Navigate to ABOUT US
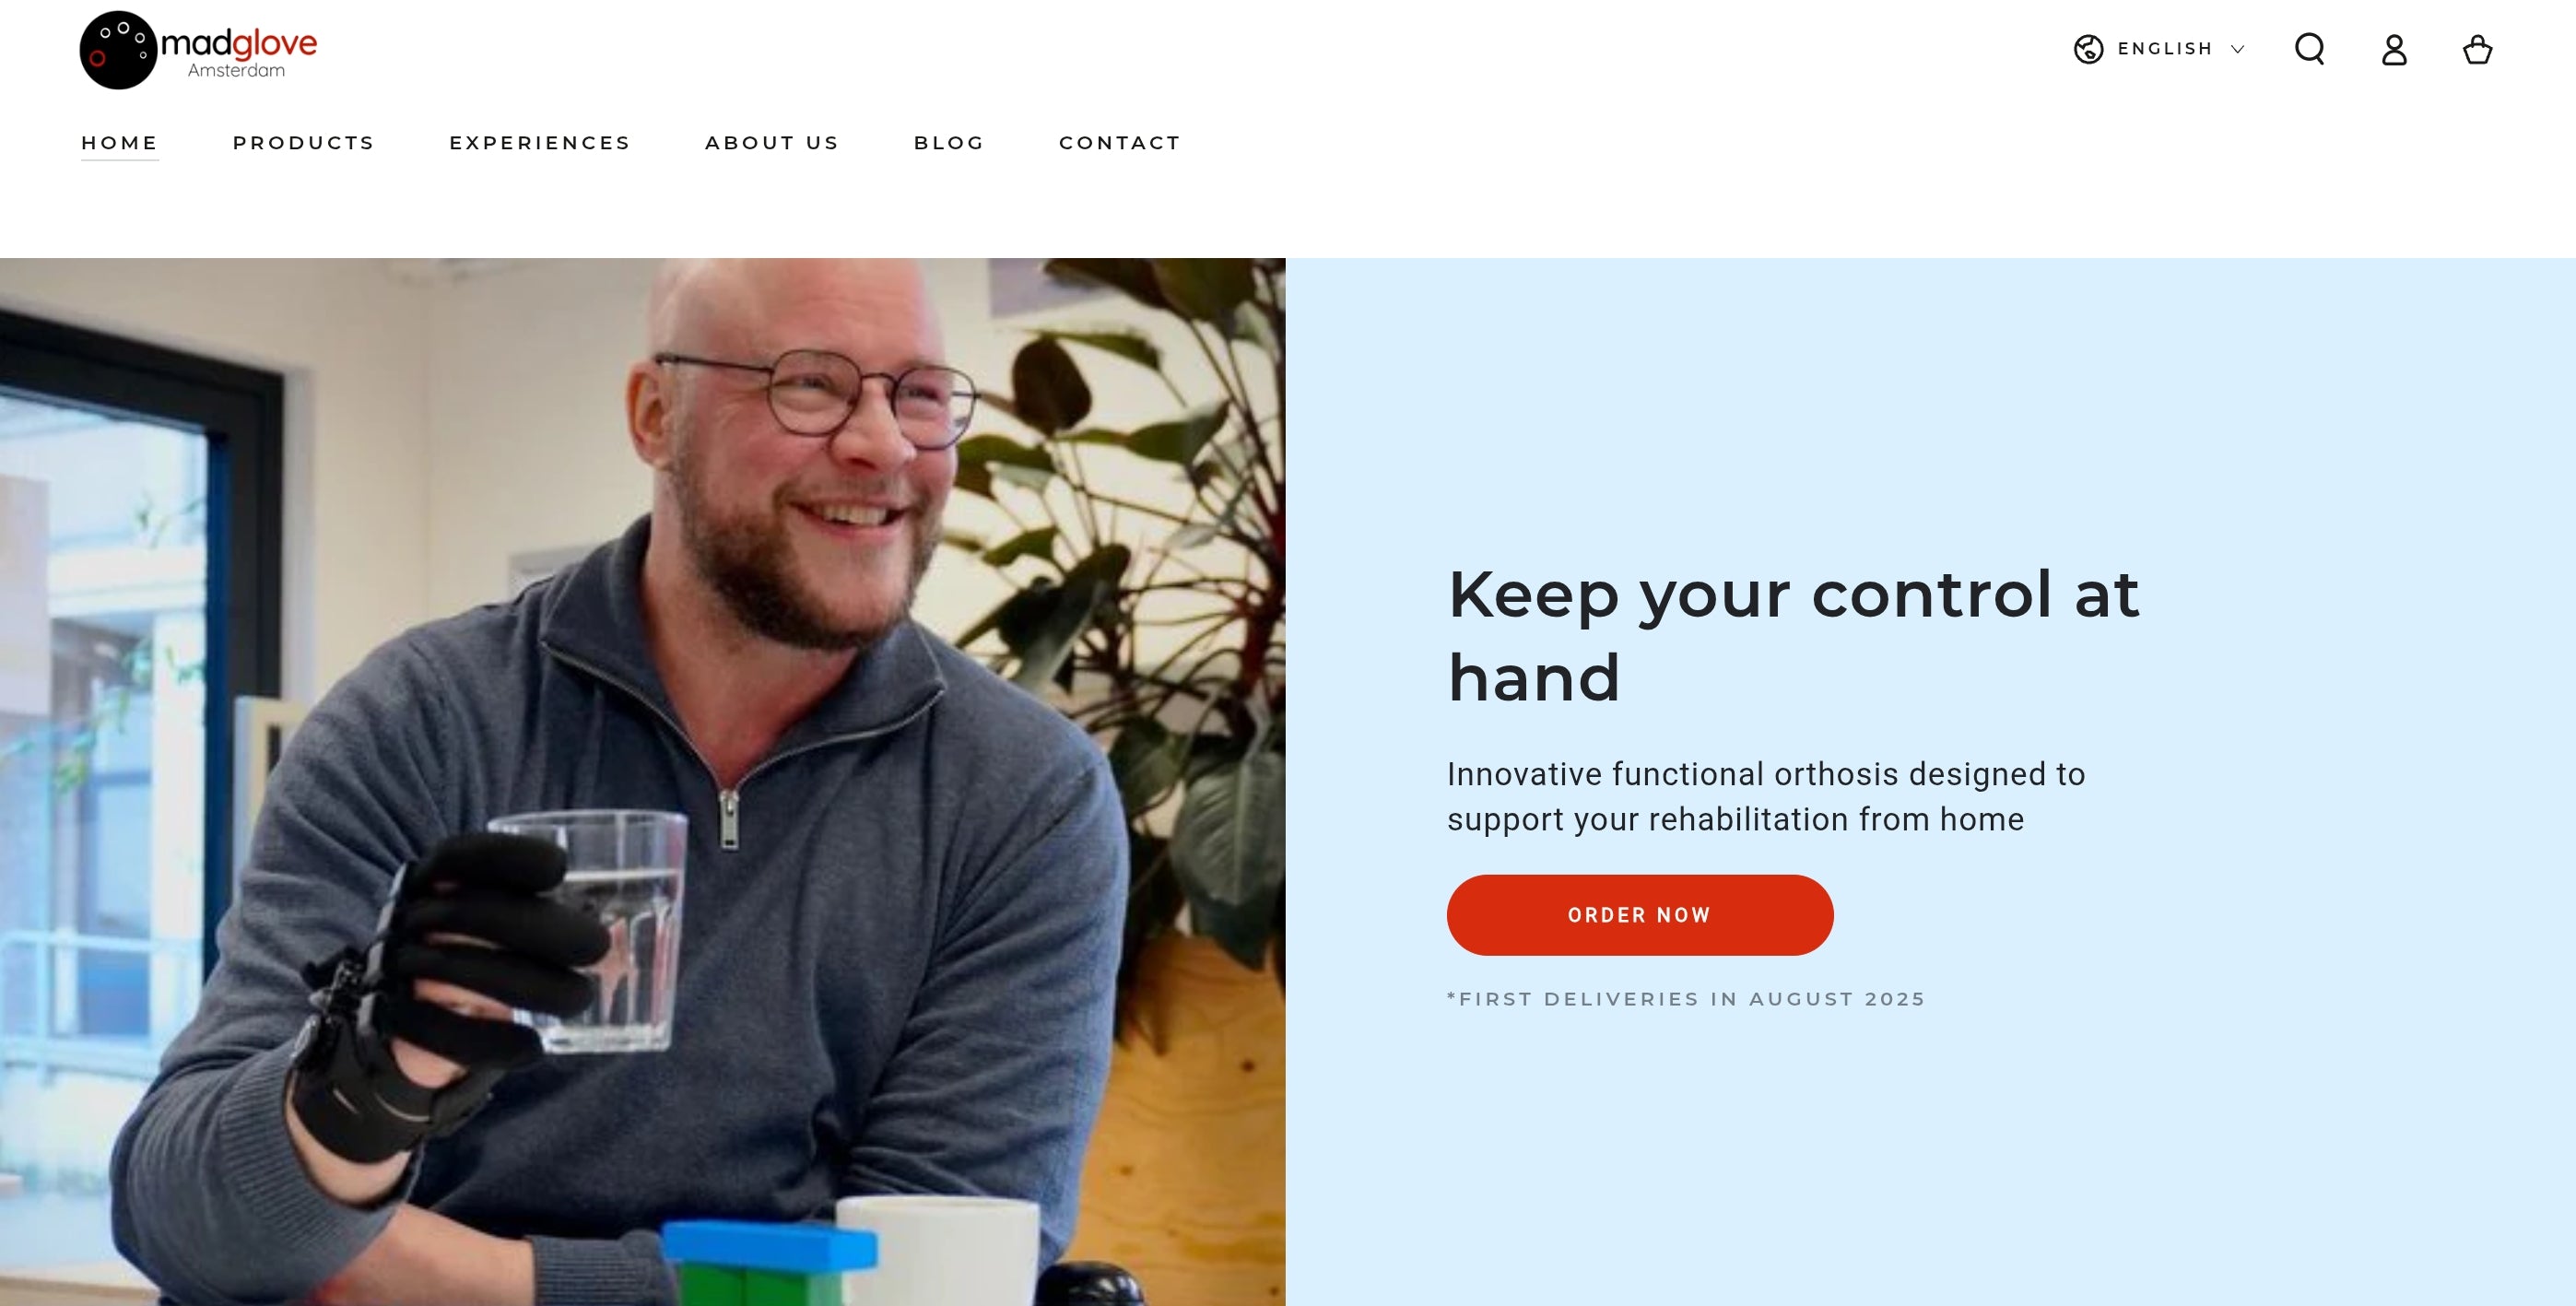Screen dimensions: 2576x1306 click(x=772, y=143)
